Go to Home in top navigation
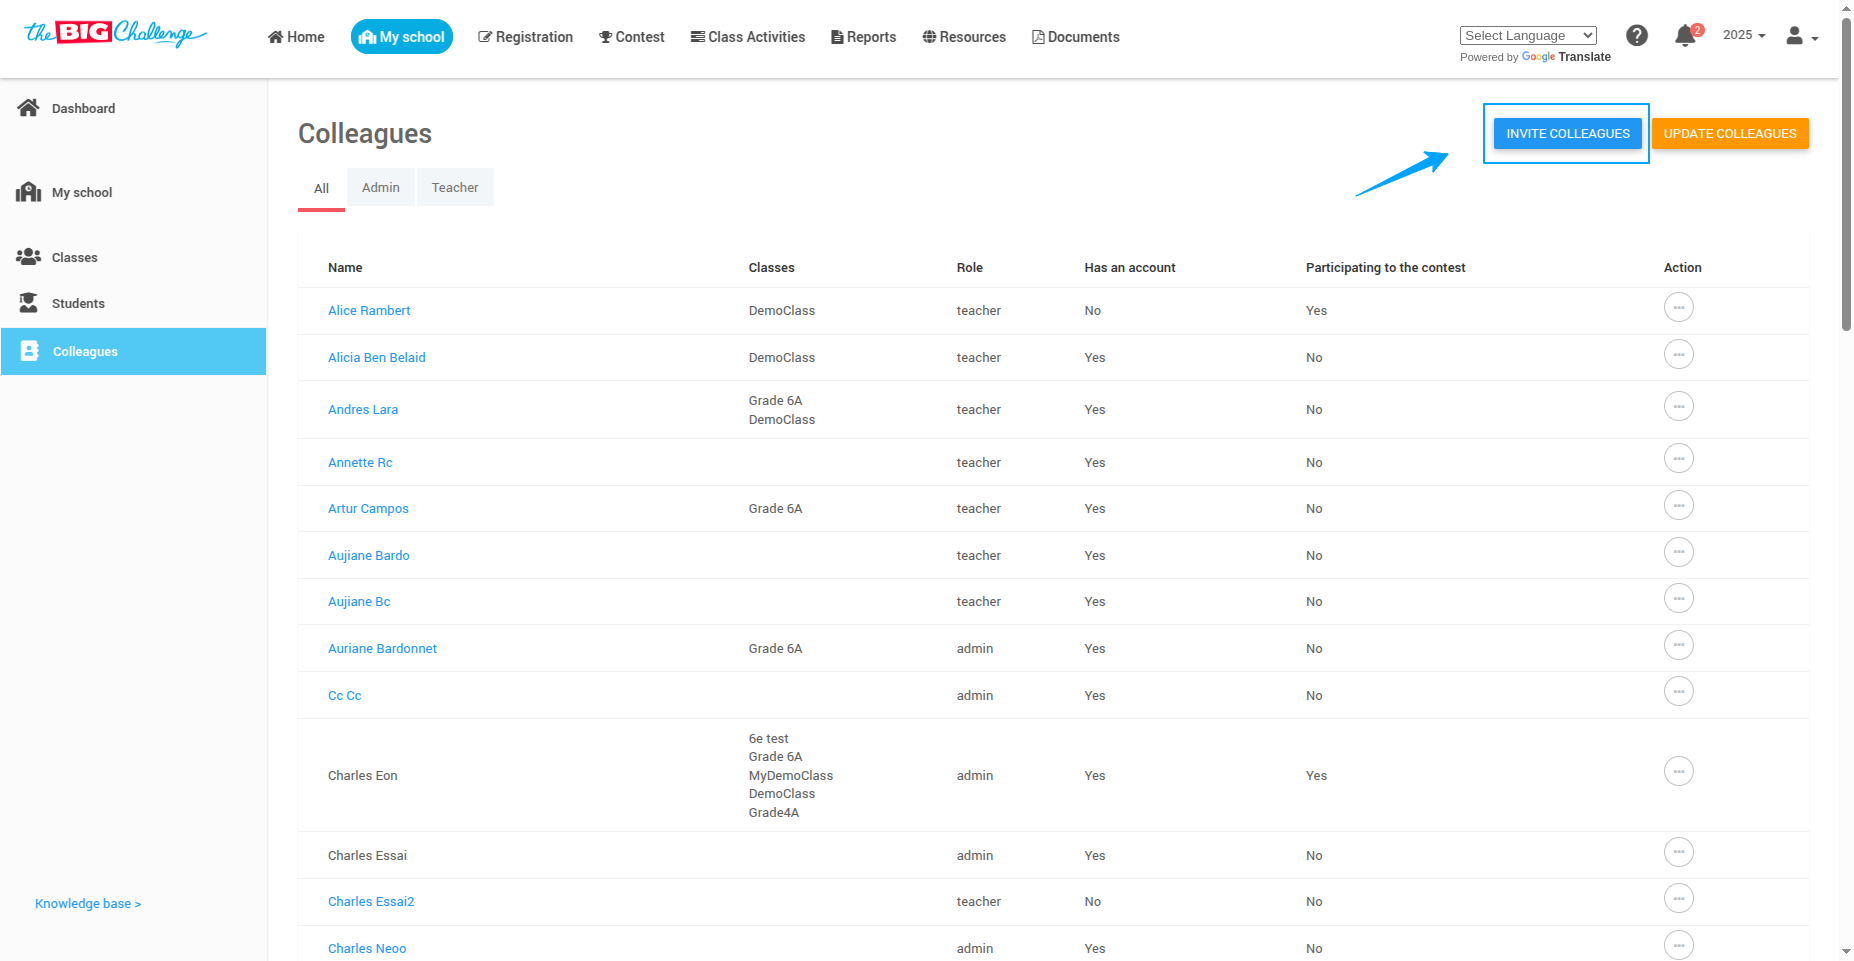 296,37
